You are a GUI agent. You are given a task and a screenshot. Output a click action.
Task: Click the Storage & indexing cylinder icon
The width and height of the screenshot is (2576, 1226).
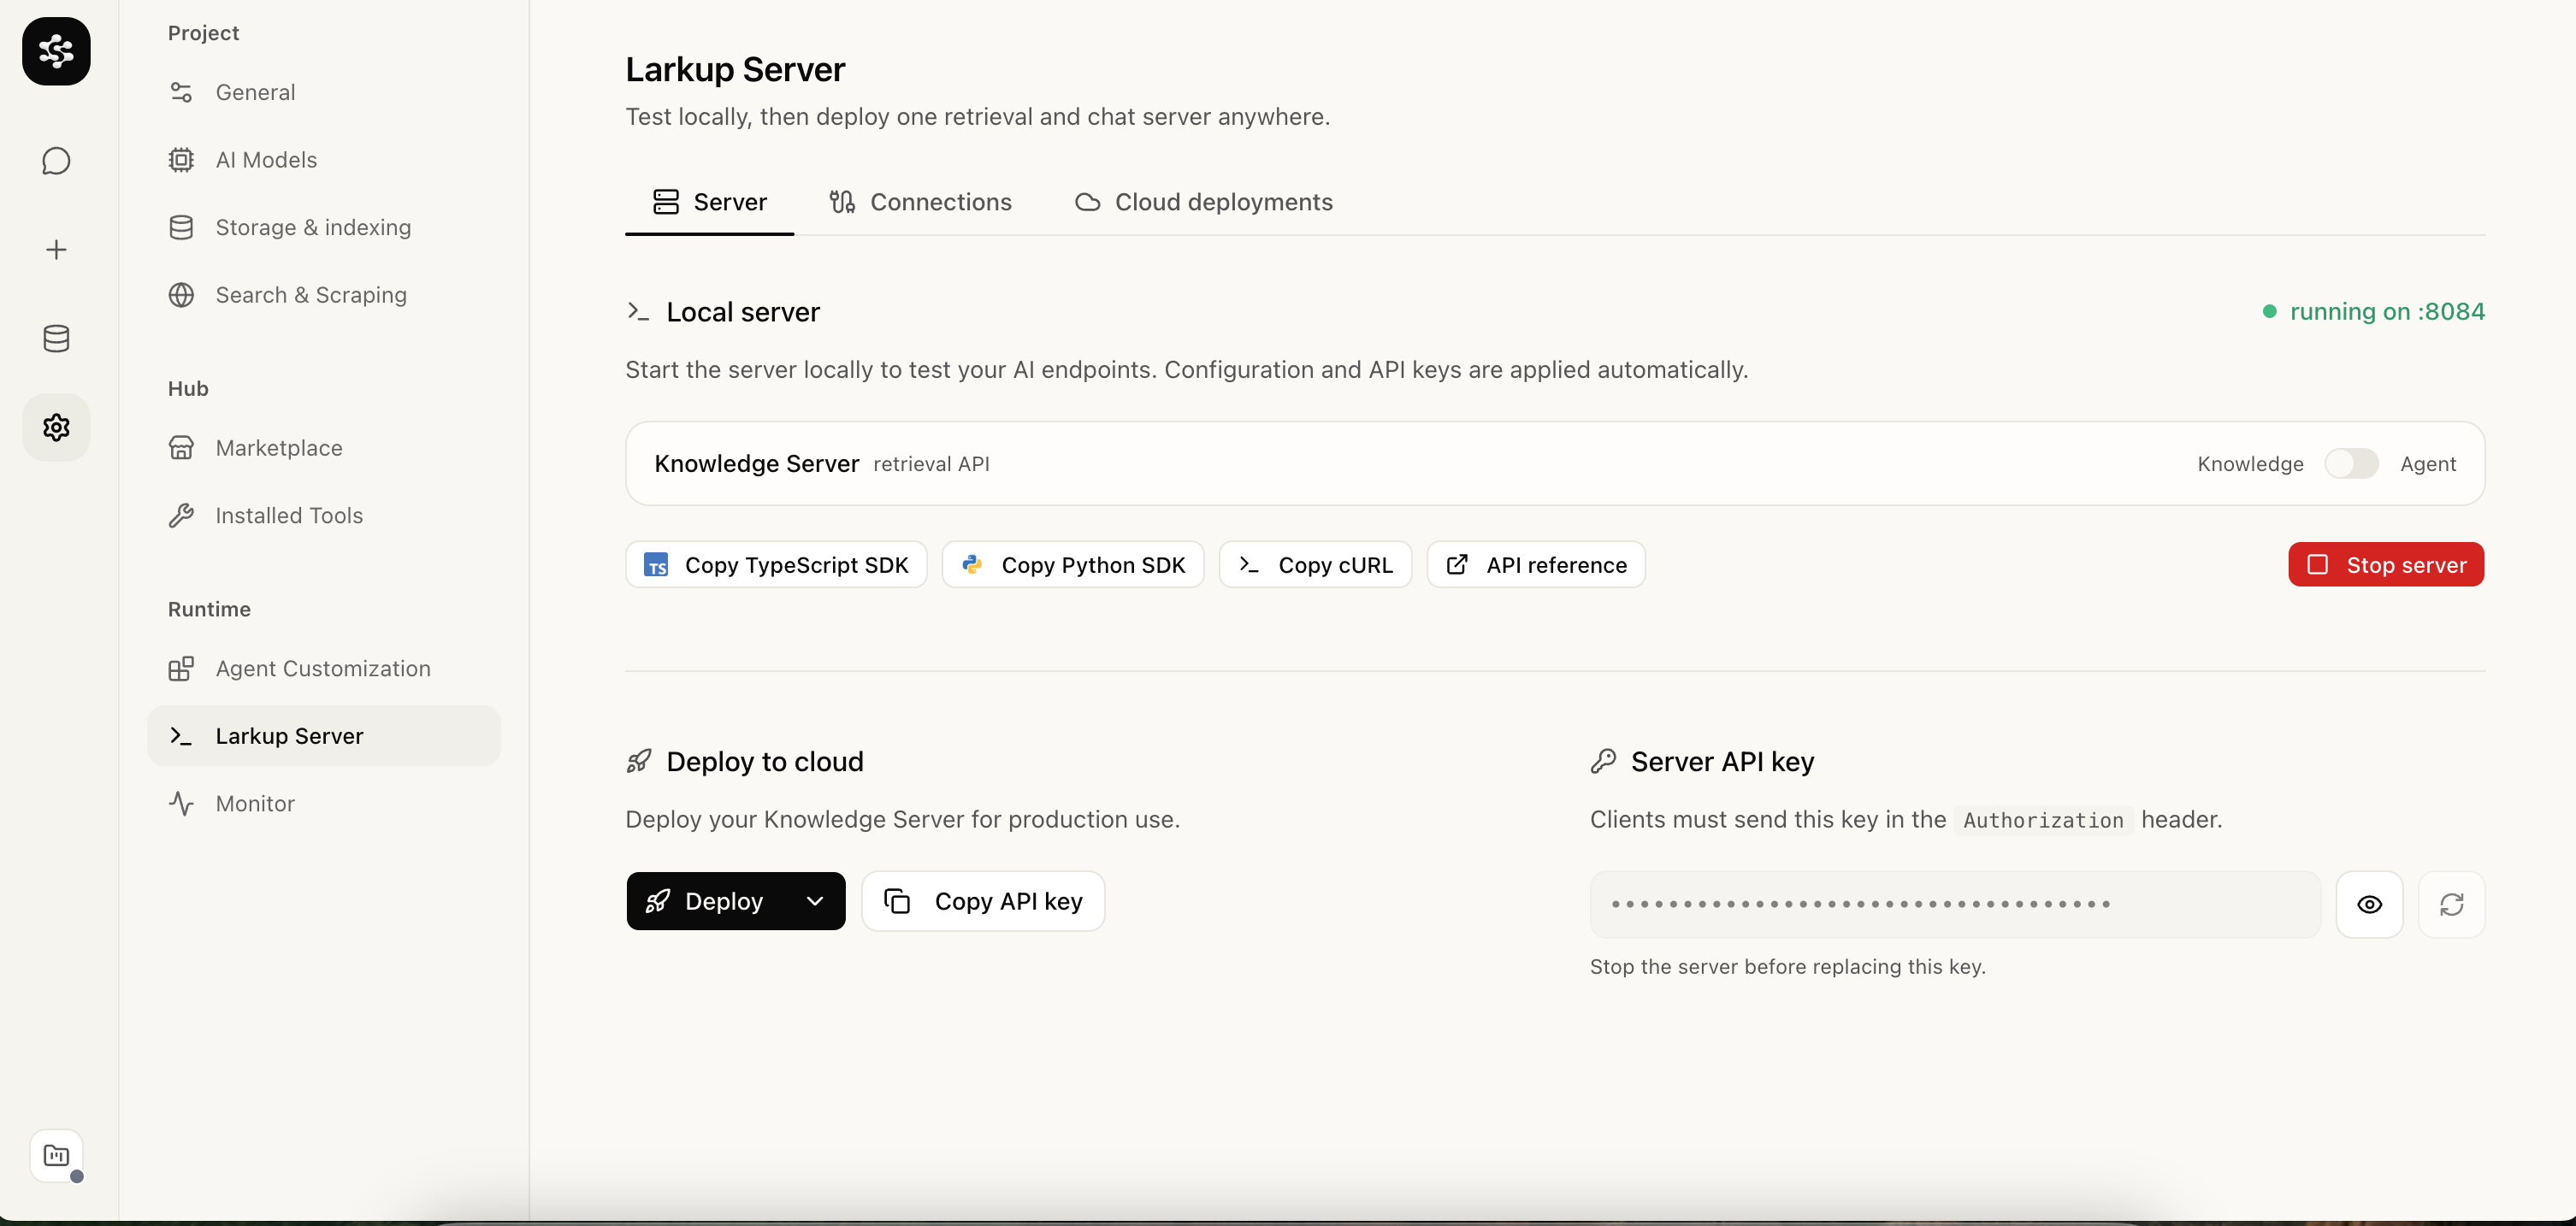click(x=181, y=228)
